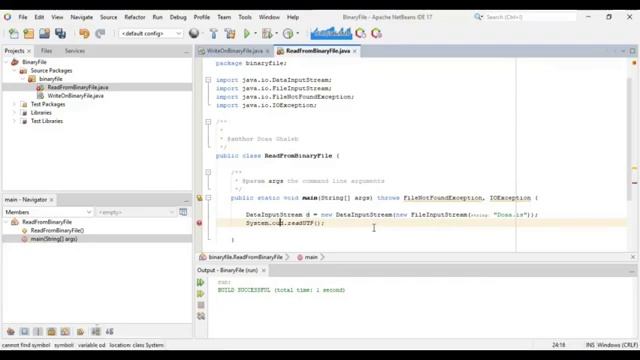
Task: Click the Clean and Build Project icon
Action: coord(230,33)
